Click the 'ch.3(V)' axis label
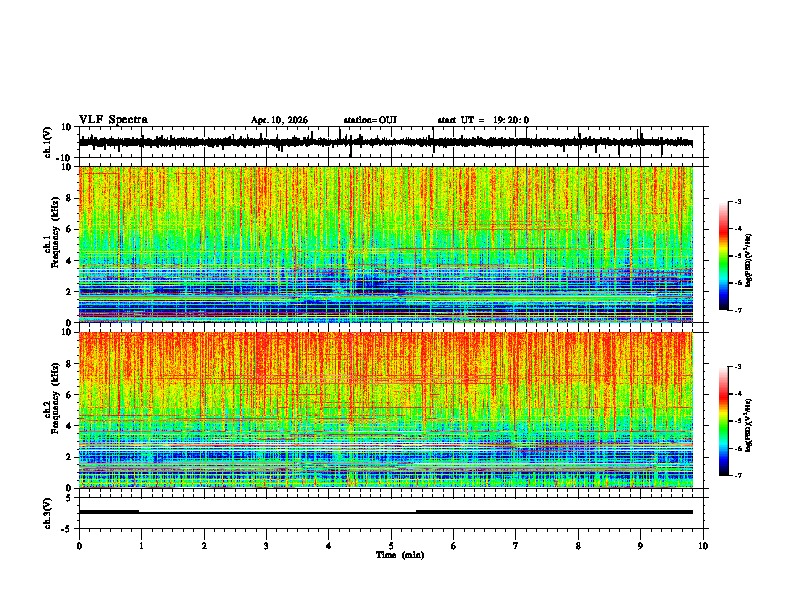The width and height of the screenshot is (792, 612). click(48, 513)
